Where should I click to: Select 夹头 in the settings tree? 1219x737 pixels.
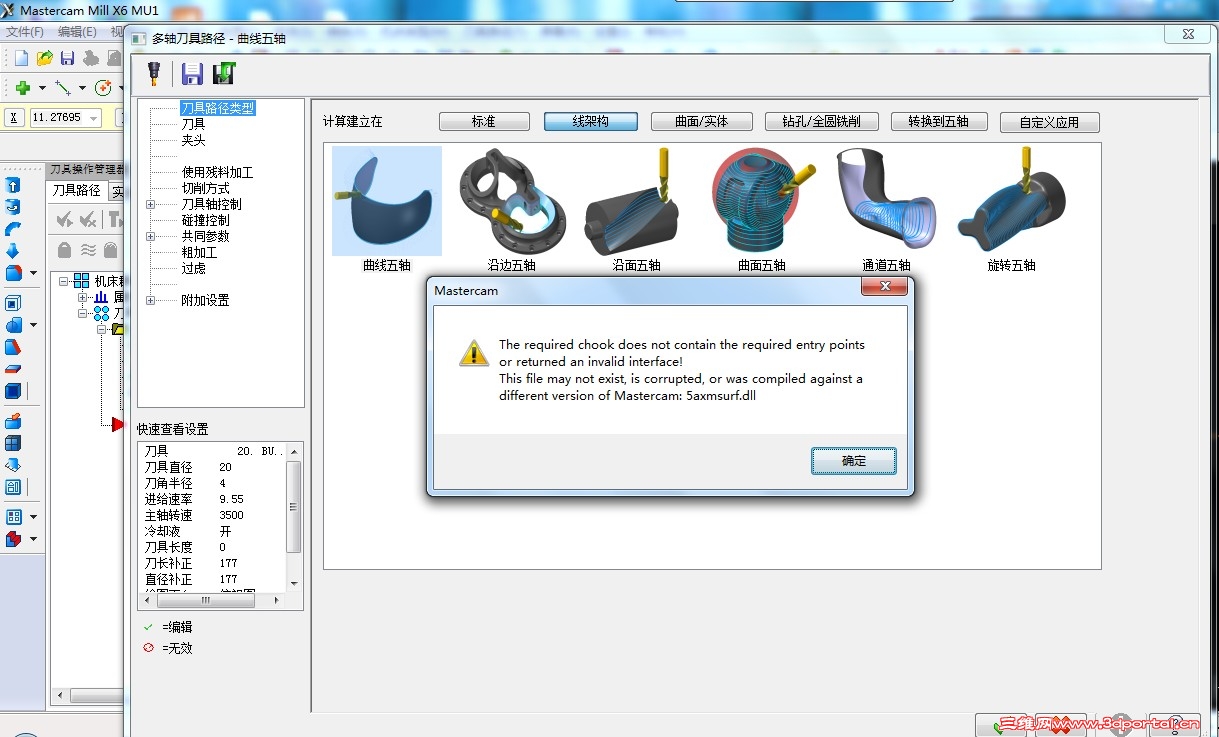click(x=193, y=140)
